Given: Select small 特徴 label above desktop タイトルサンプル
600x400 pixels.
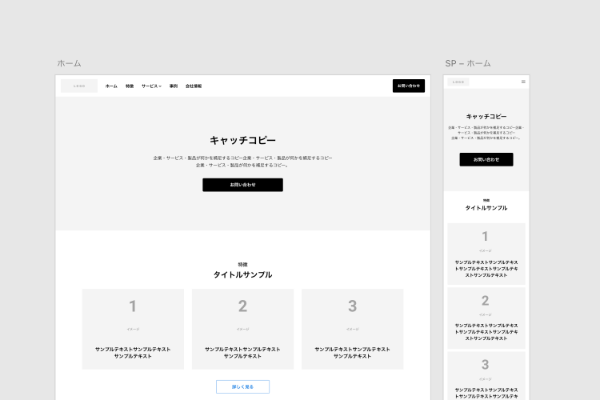Looking at the screenshot, I should click(x=243, y=264).
